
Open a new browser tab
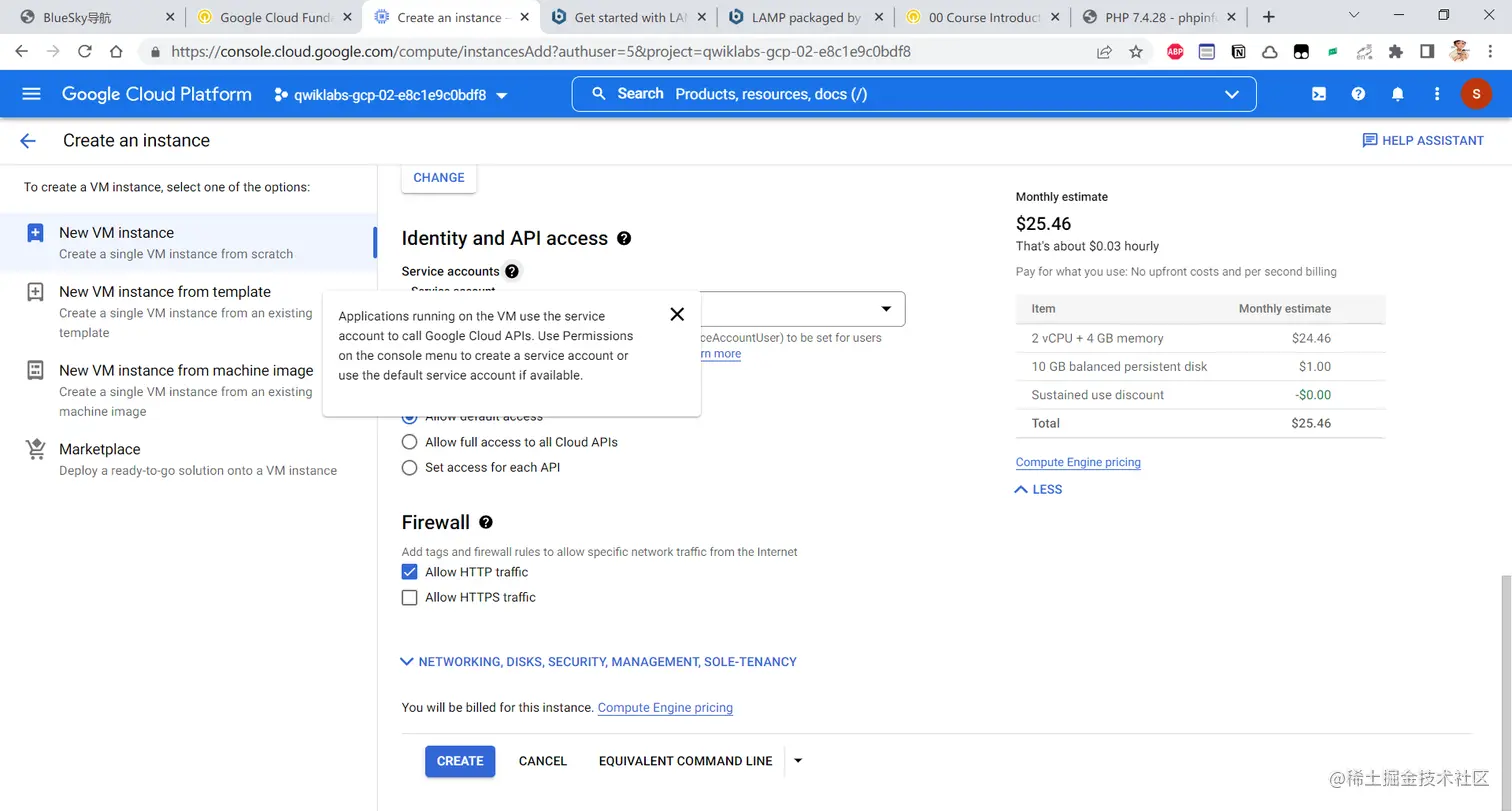pos(1269,17)
